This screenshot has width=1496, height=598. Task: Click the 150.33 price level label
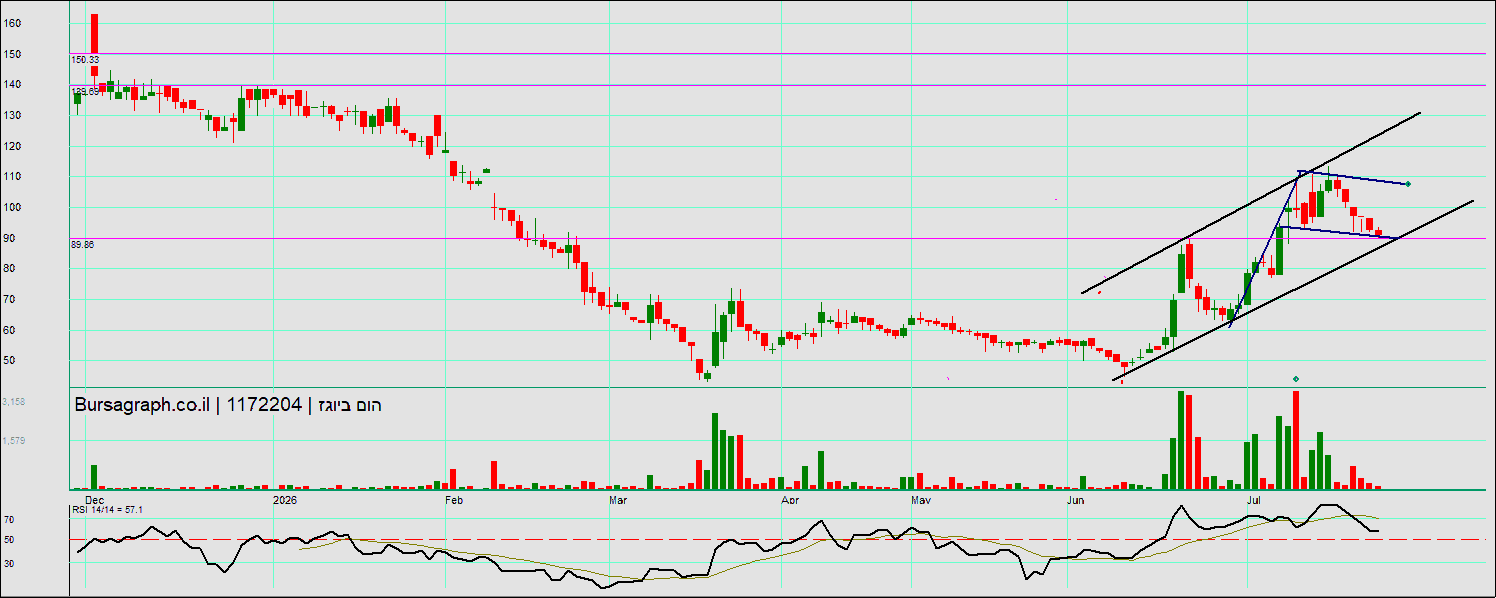pyautogui.click(x=85, y=60)
